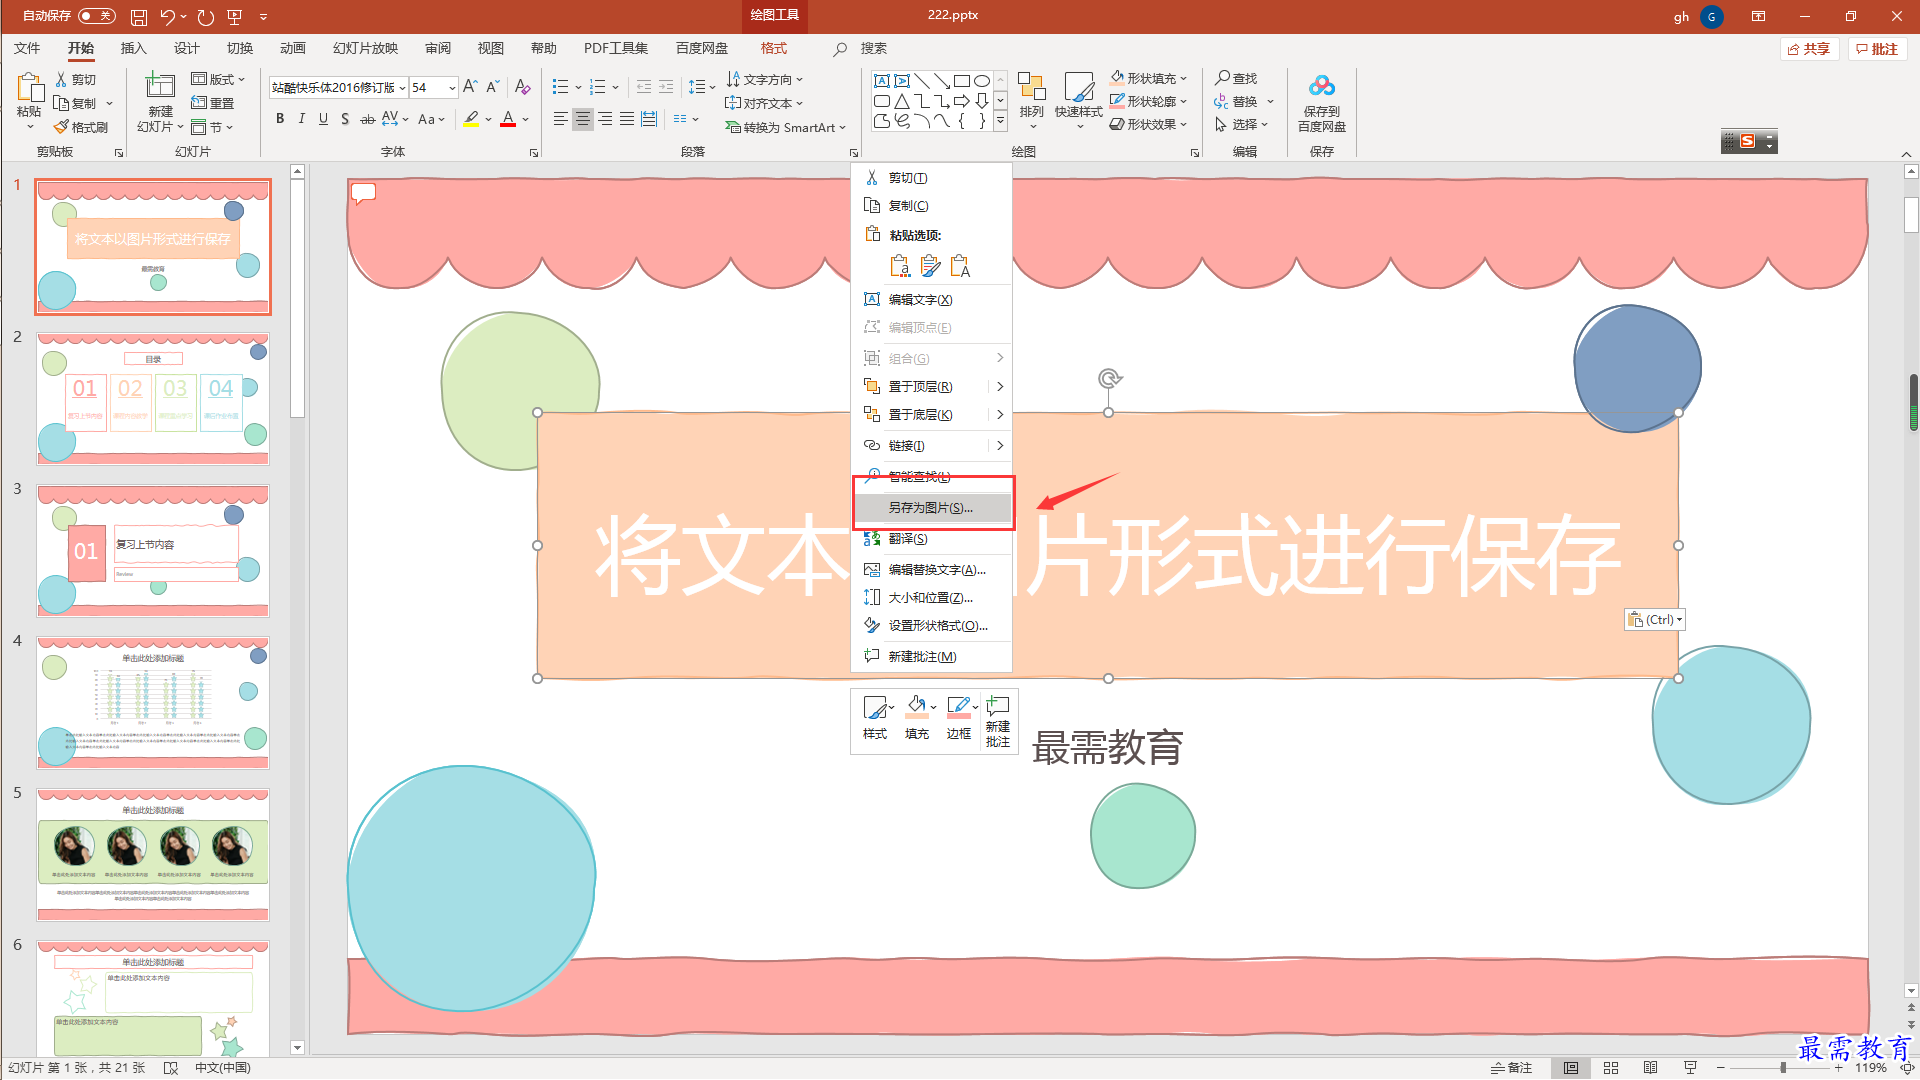Click the 剪切 scissors button in ribbon
Image resolution: width=1920 pixels, height=1080 pixels.
click(76, 79)
